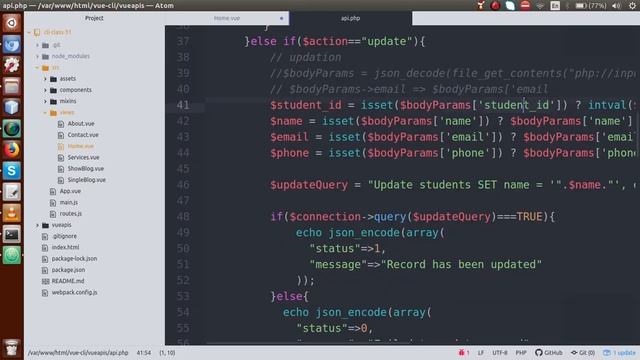Open the system settings gear in top bar

(632, 5)
